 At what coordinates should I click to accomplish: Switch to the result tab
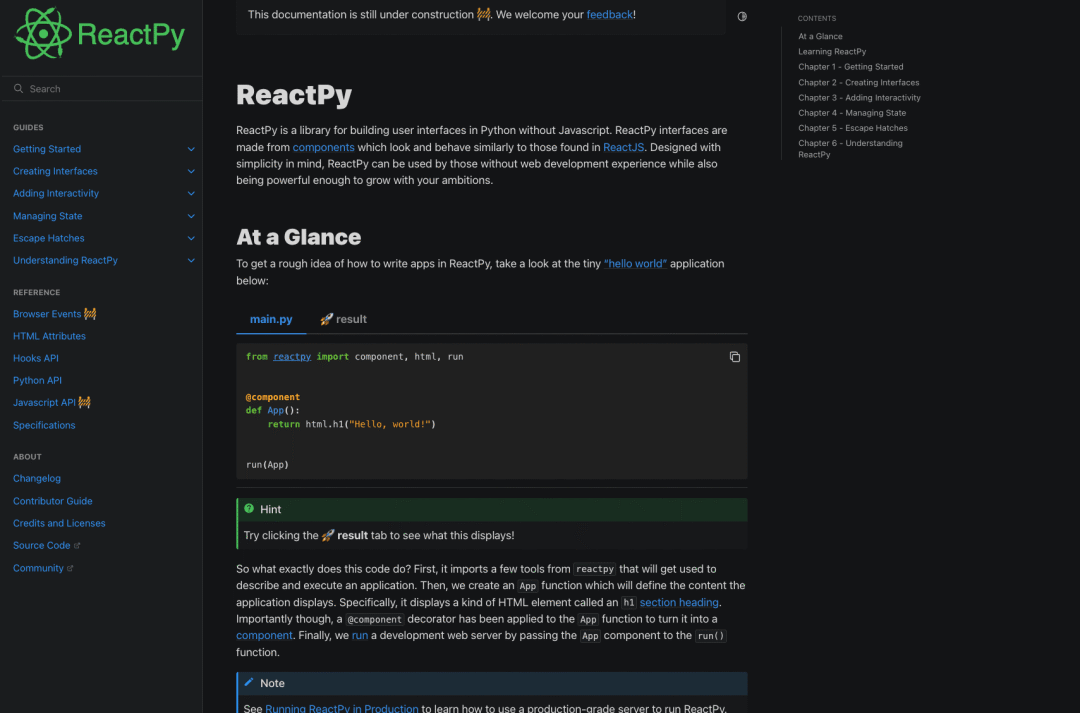coord(343,319)
